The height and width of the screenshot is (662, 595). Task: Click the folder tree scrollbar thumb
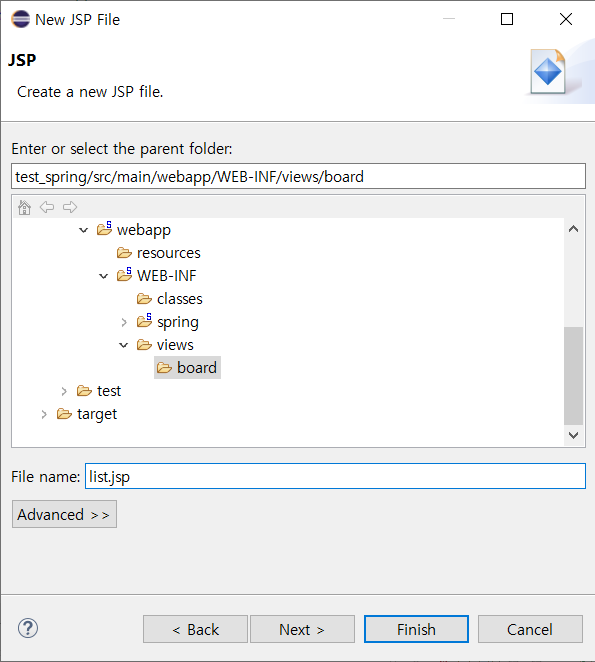573,375
